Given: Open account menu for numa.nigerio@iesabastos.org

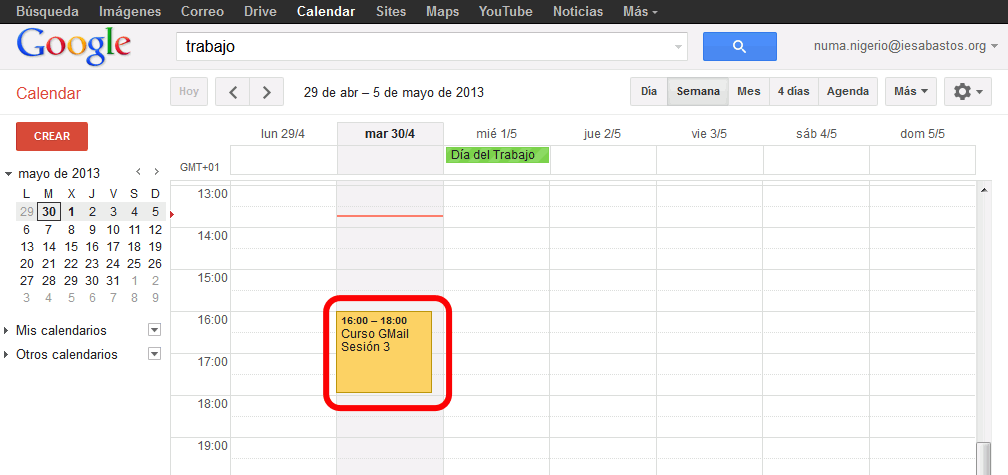Looking at the screenshot, I should tap(906, 46).
